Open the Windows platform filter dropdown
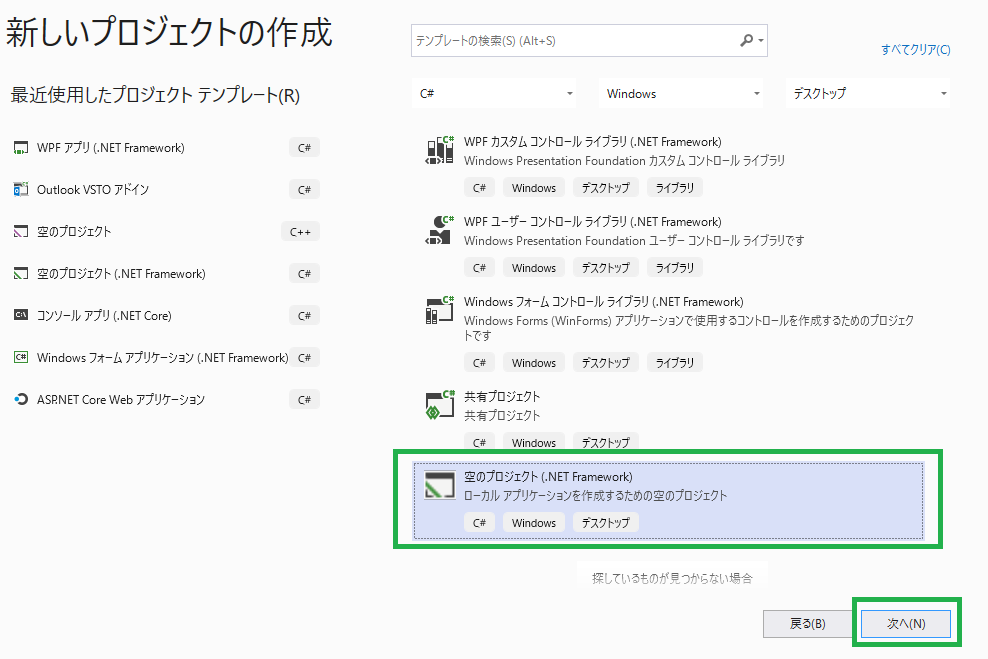 (x=681, y=93)
